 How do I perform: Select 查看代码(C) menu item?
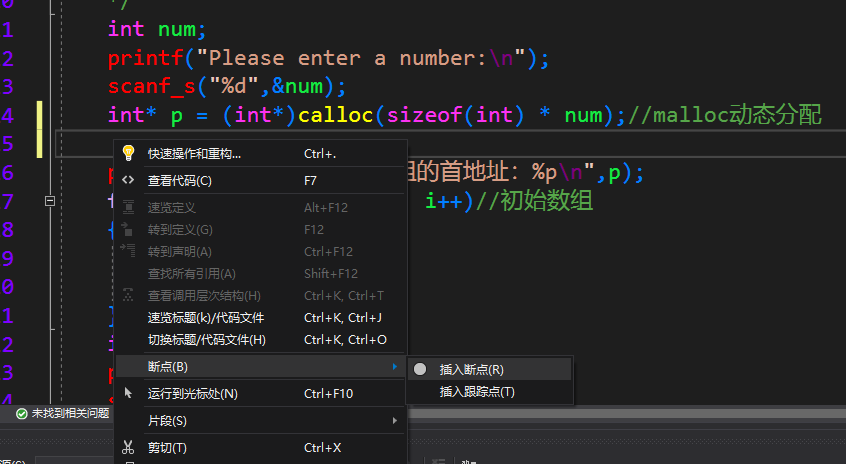pyautogui.click(x=261, y=181)
